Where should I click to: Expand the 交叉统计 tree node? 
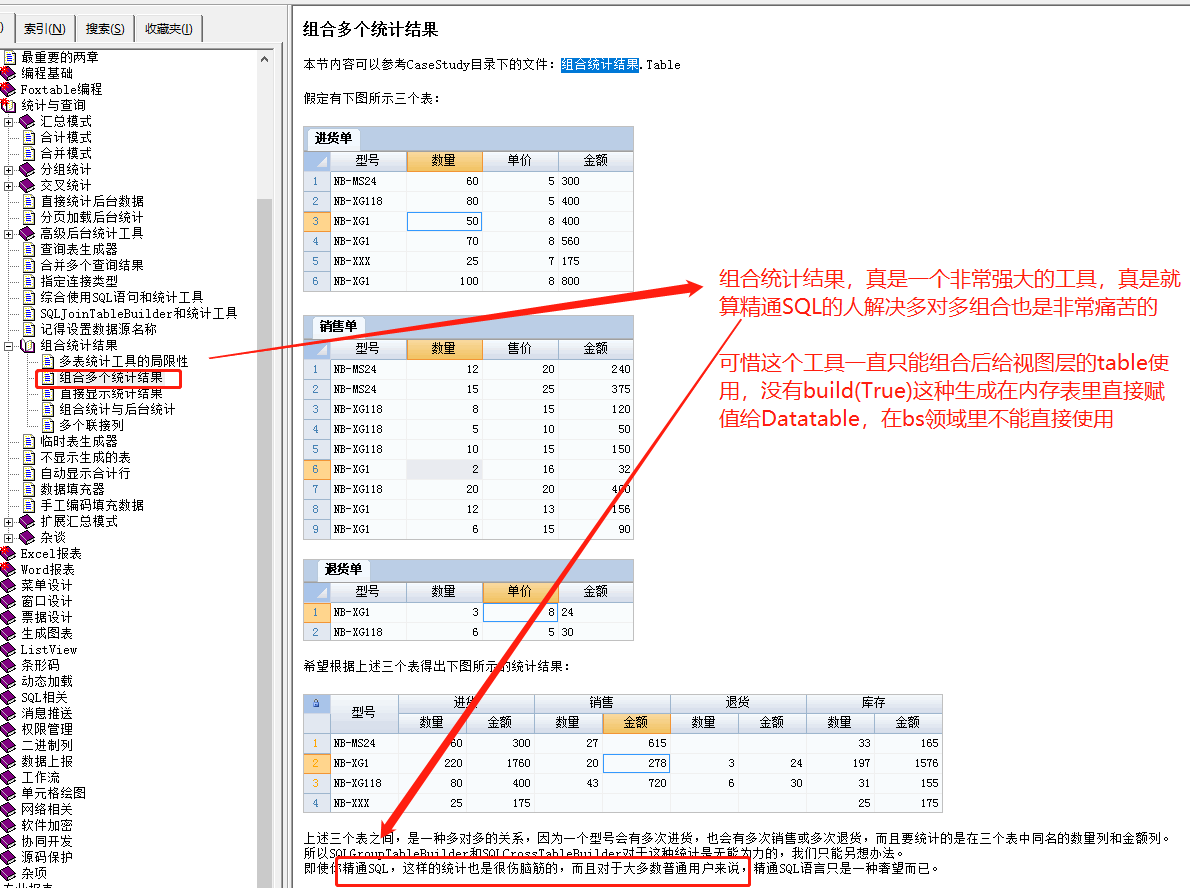pos(8,186)
